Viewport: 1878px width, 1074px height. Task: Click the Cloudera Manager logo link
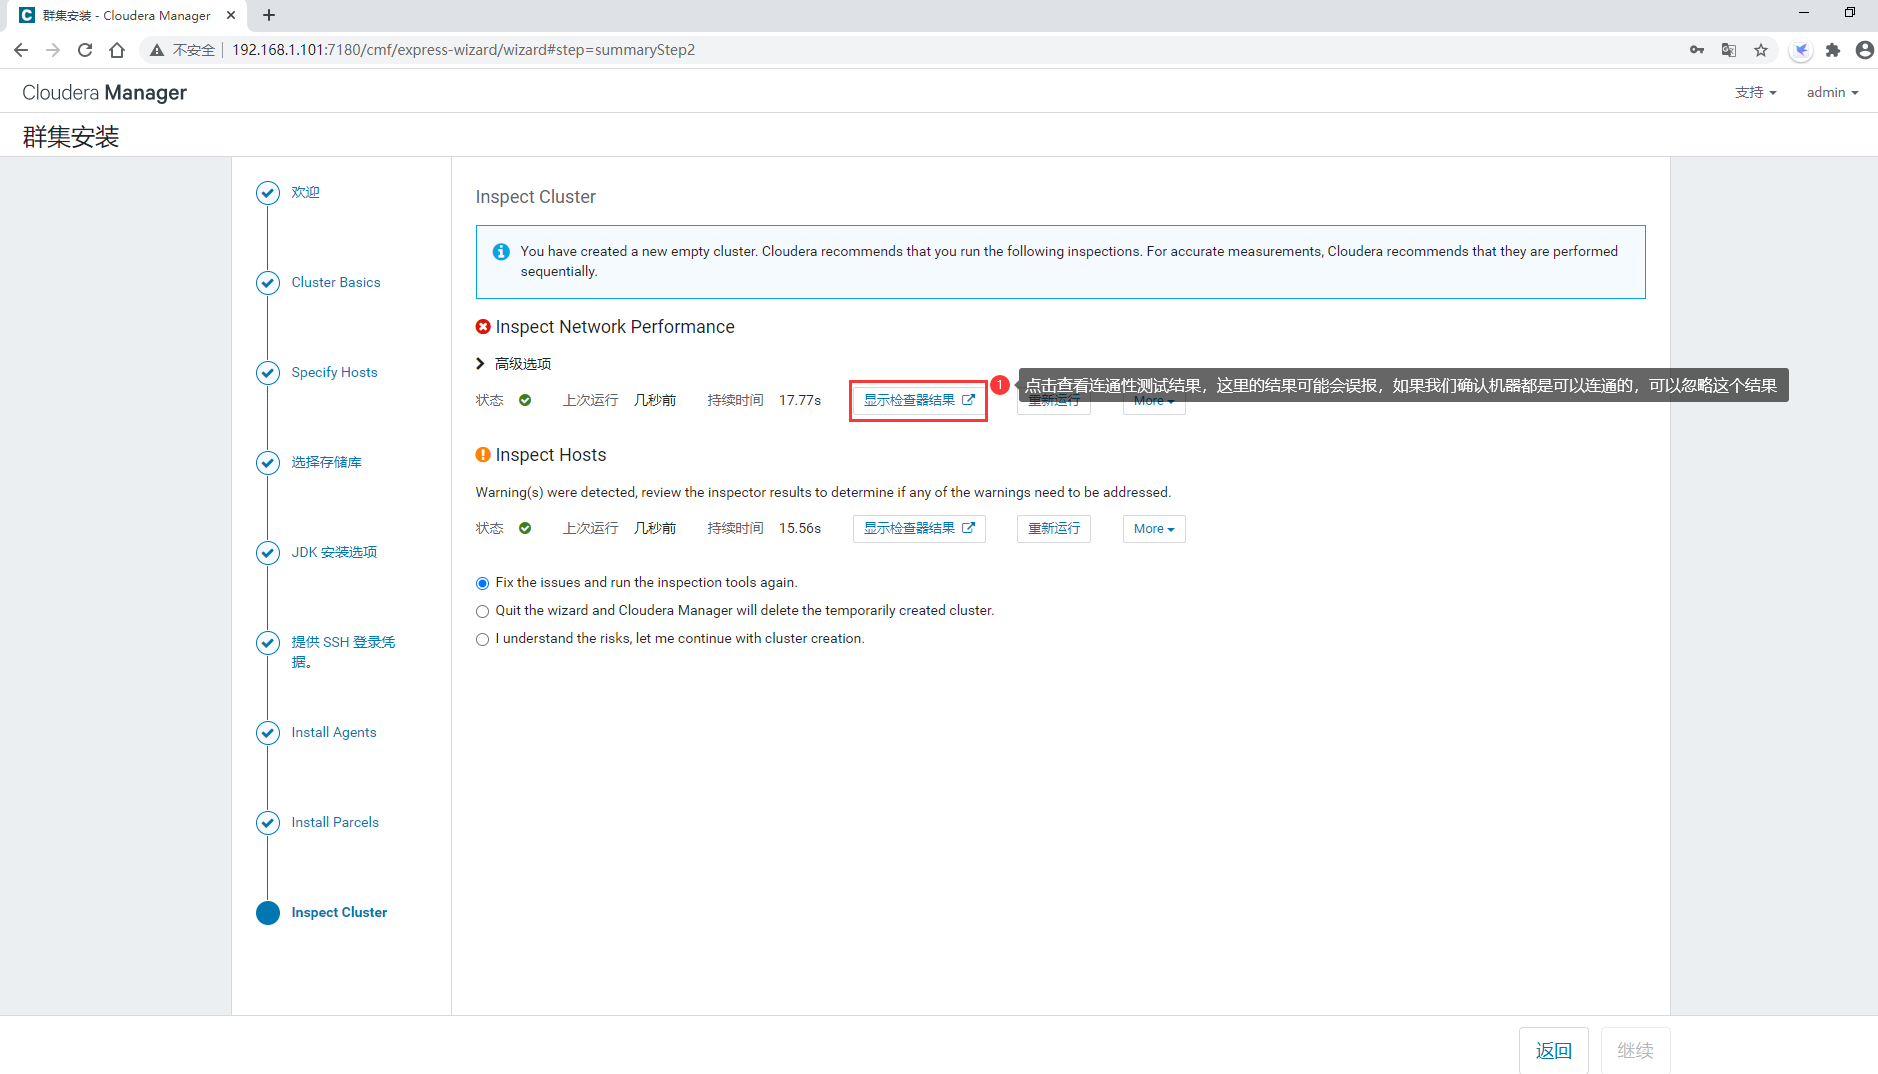pyautogui.click(x=105, y=92)
